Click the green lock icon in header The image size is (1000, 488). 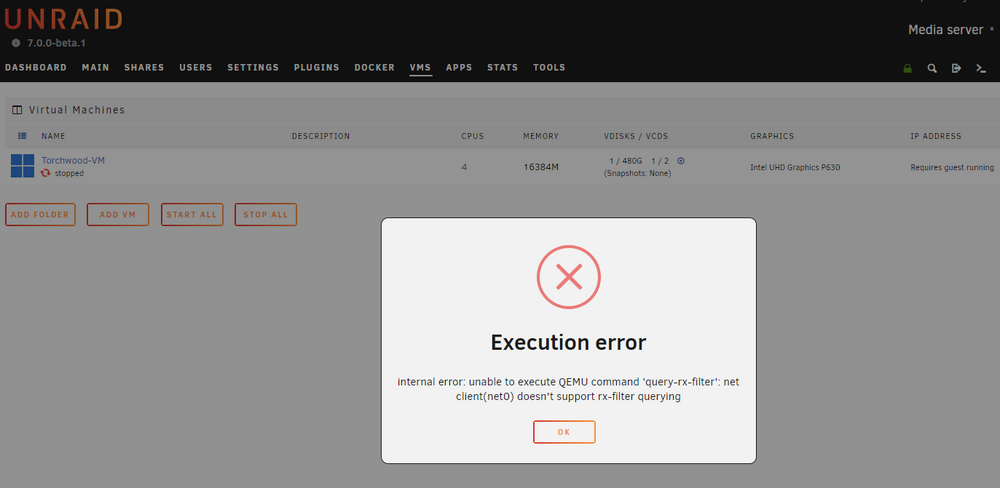coord(908,68)
